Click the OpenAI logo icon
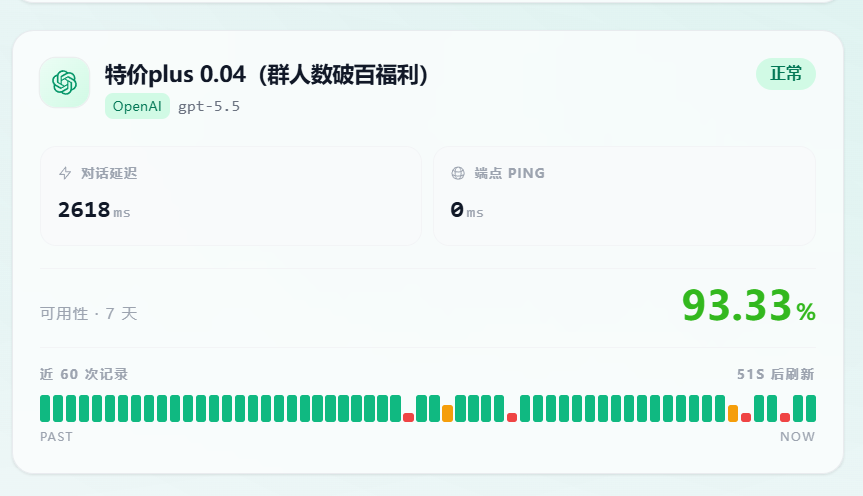 pos(64,83)
